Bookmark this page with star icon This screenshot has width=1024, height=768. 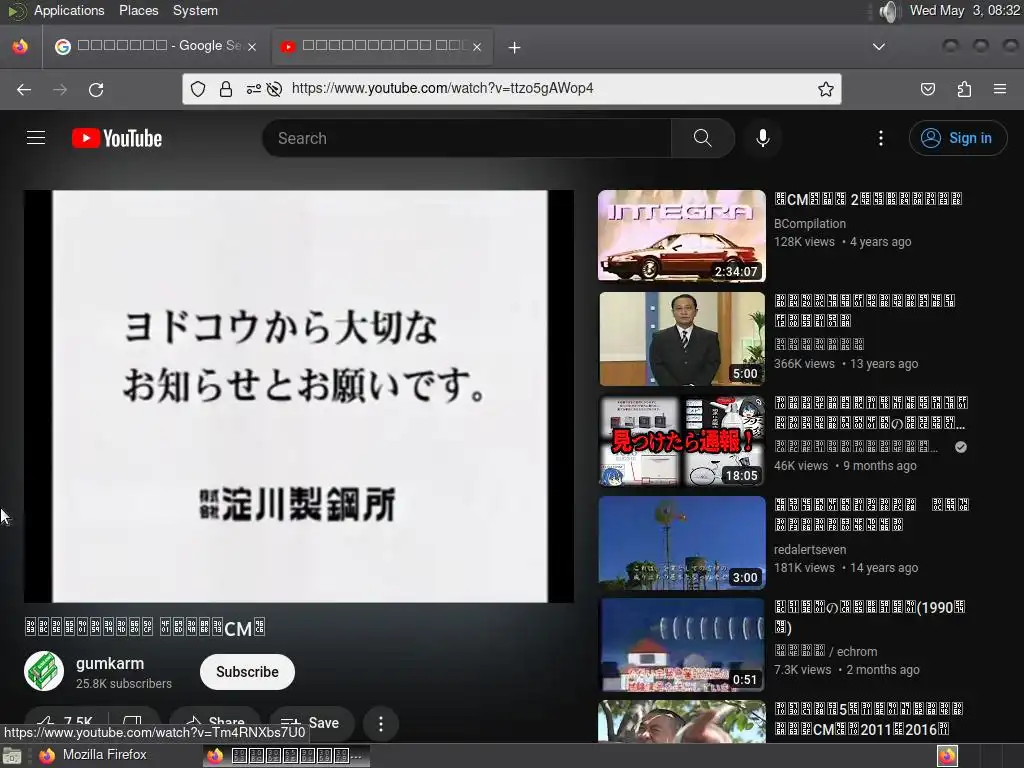tap(825, 89)
